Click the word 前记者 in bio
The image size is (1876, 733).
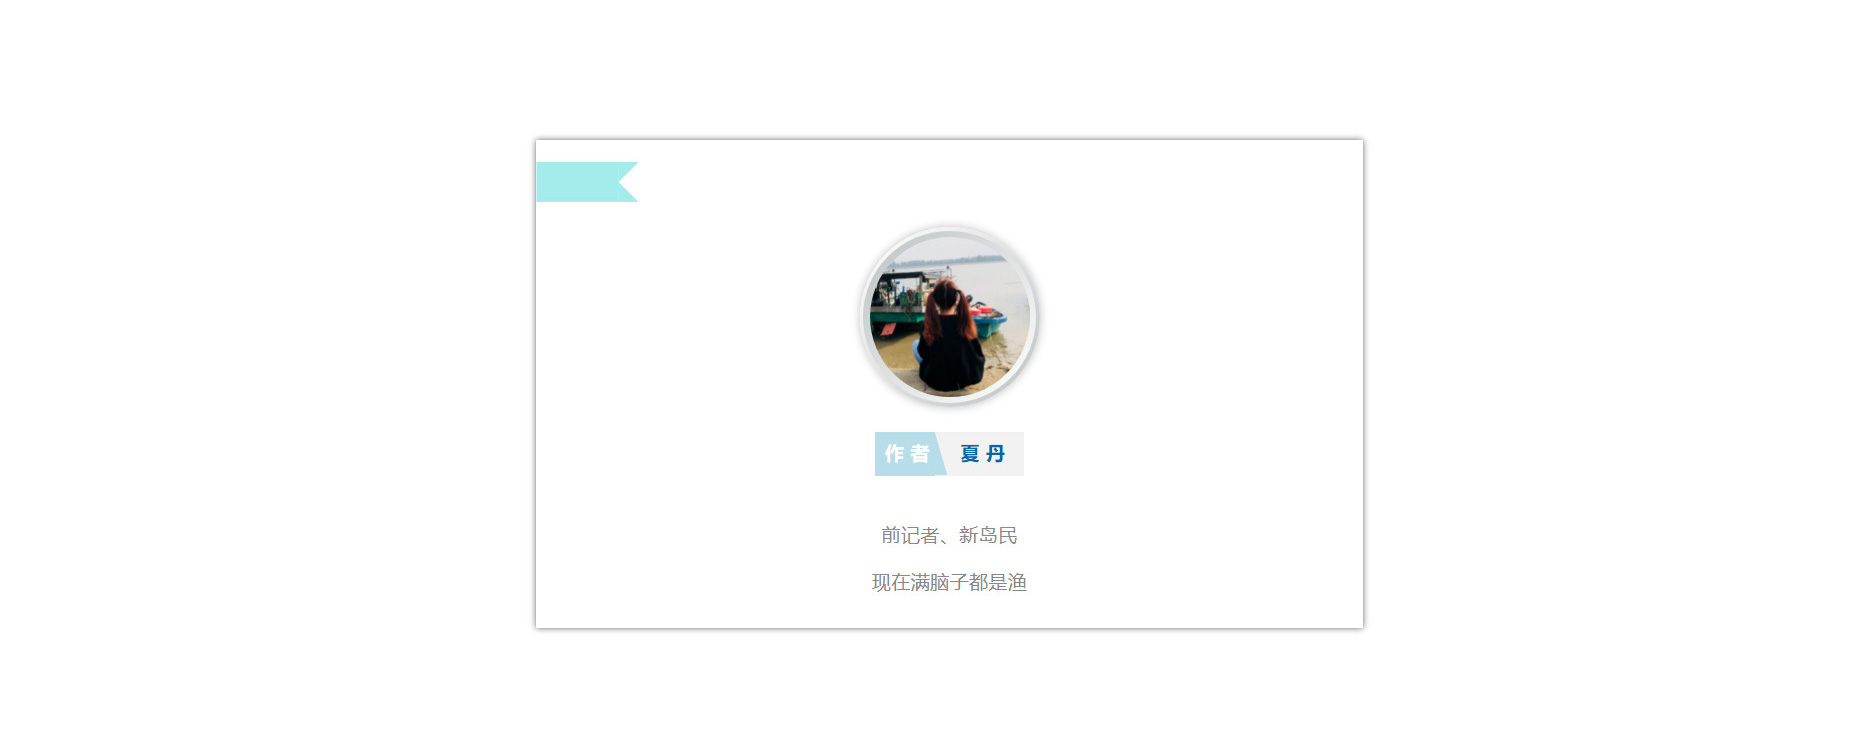[910, 536]
